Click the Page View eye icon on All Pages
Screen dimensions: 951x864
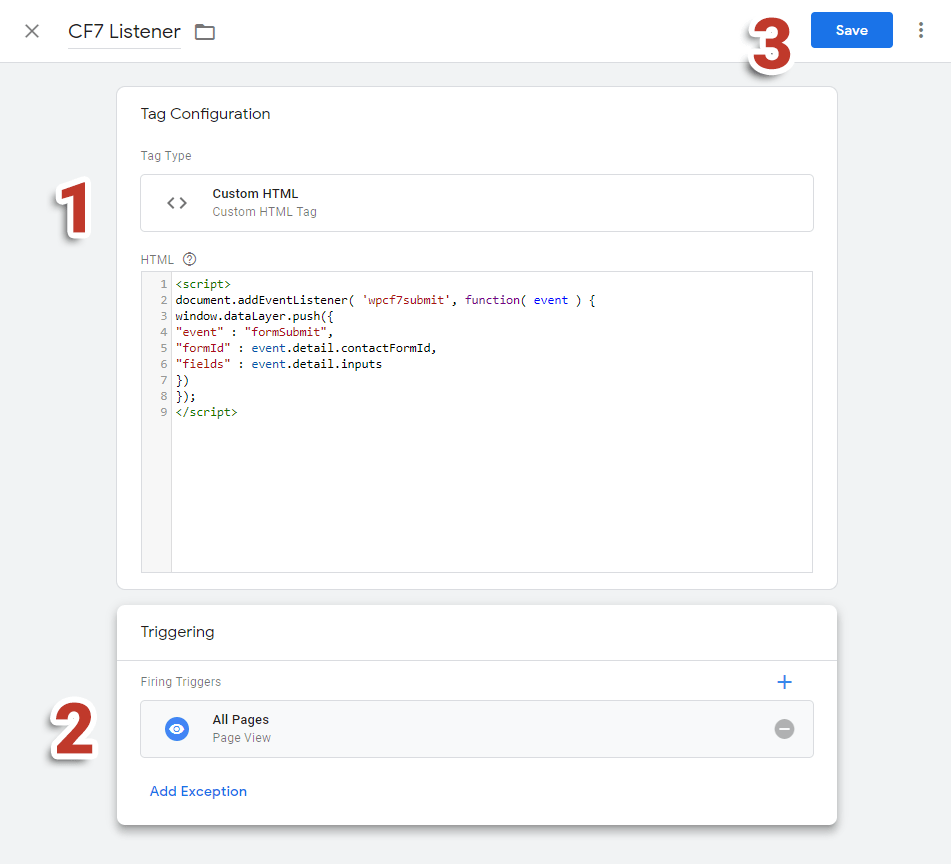(x=177, y=728)
